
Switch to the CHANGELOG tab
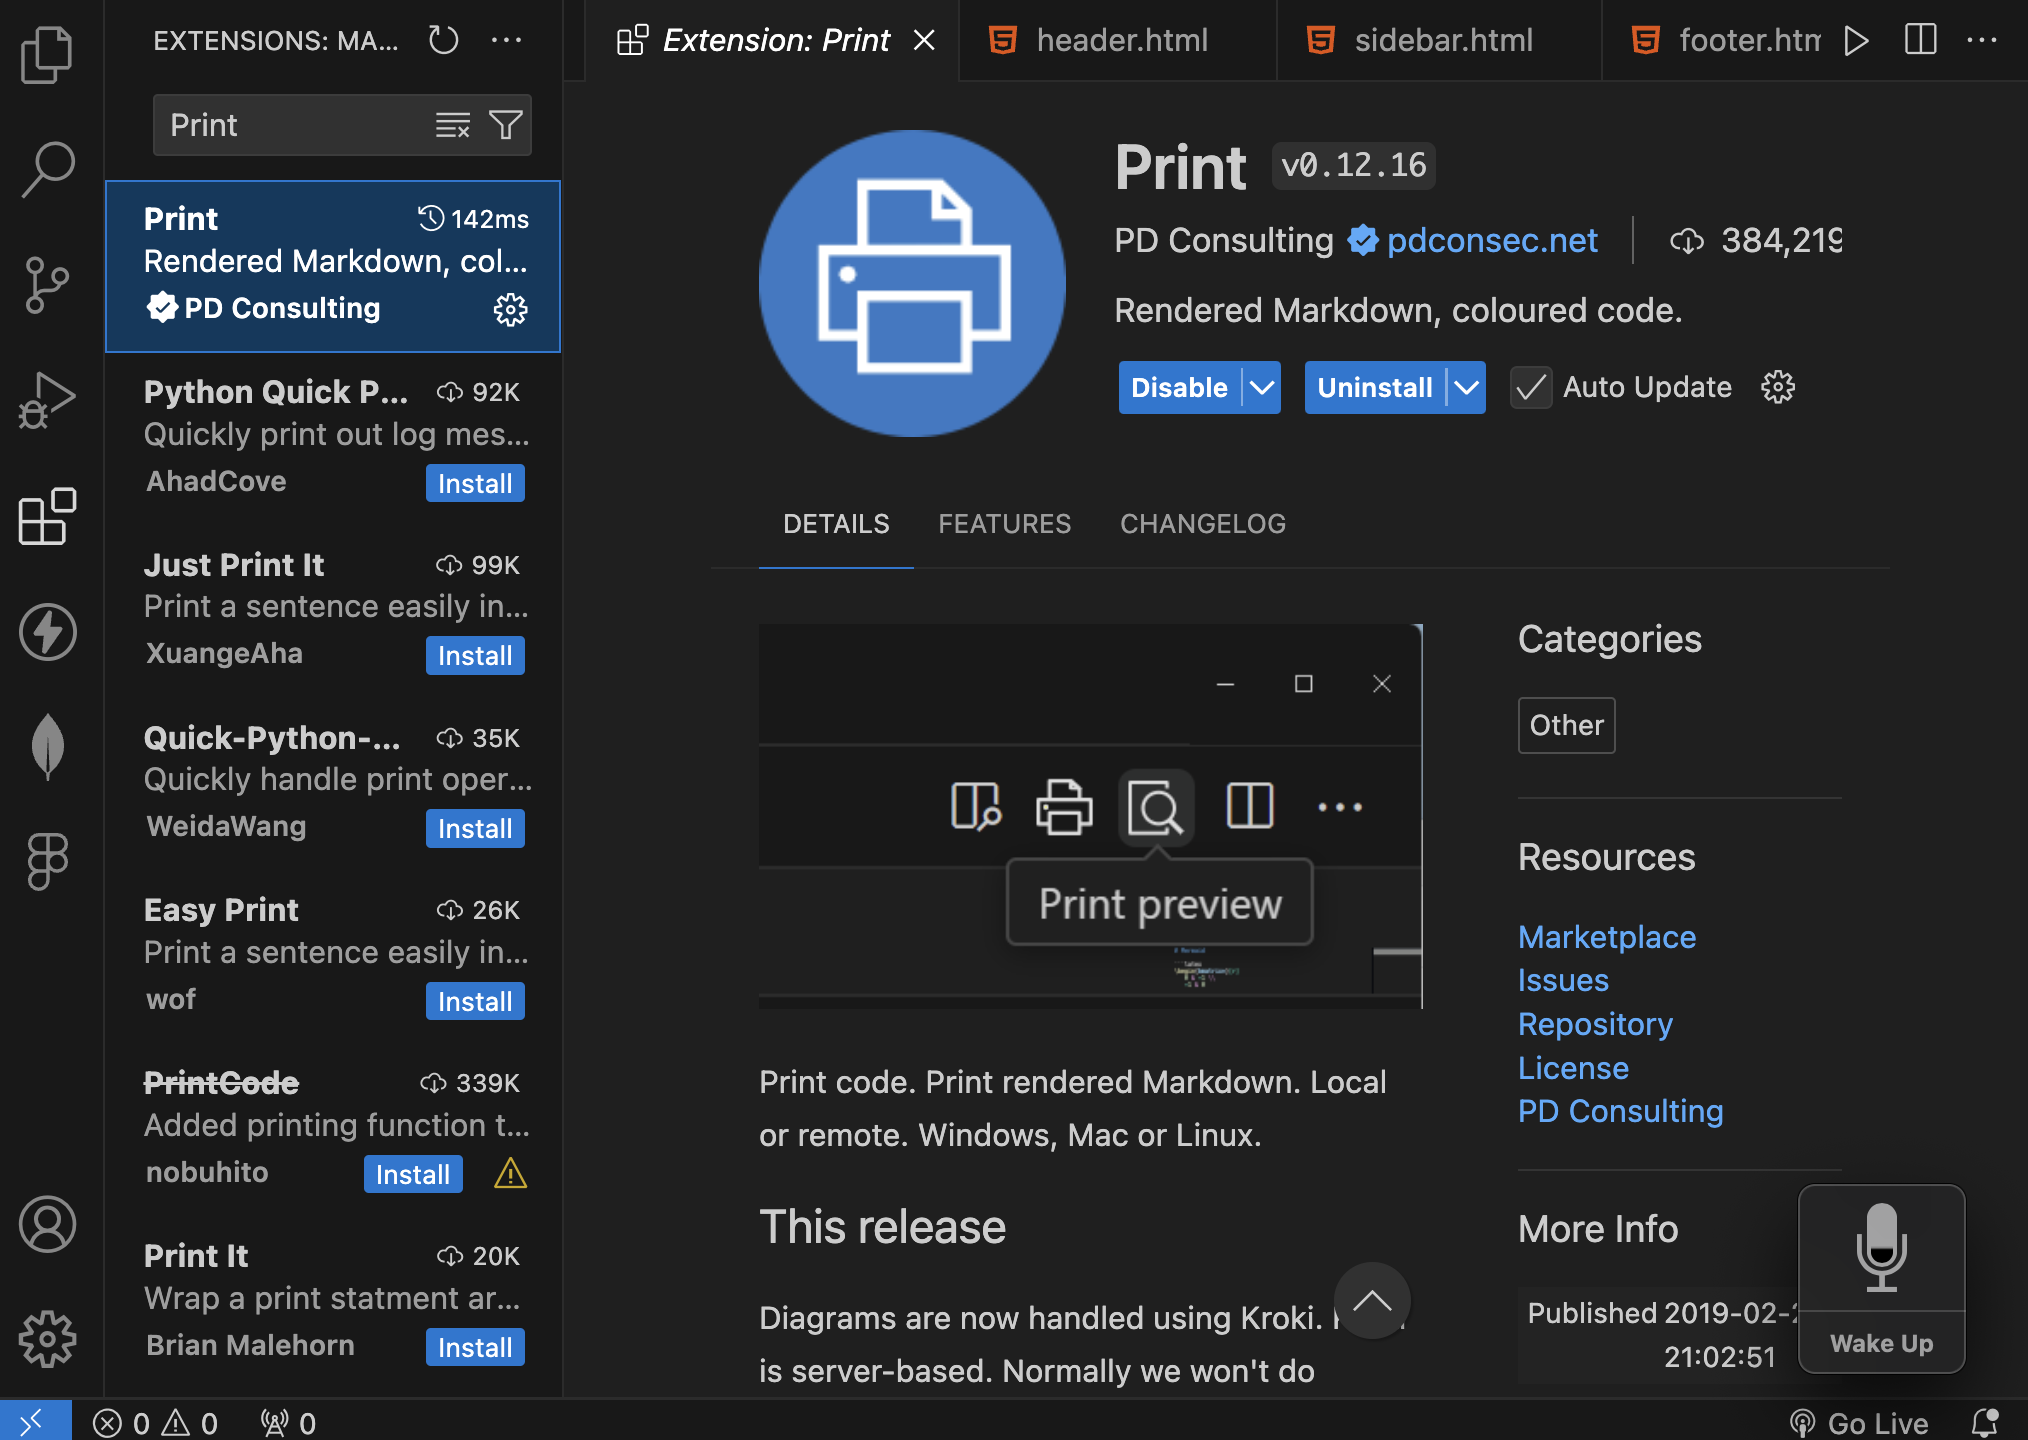tap(1202, 524)
